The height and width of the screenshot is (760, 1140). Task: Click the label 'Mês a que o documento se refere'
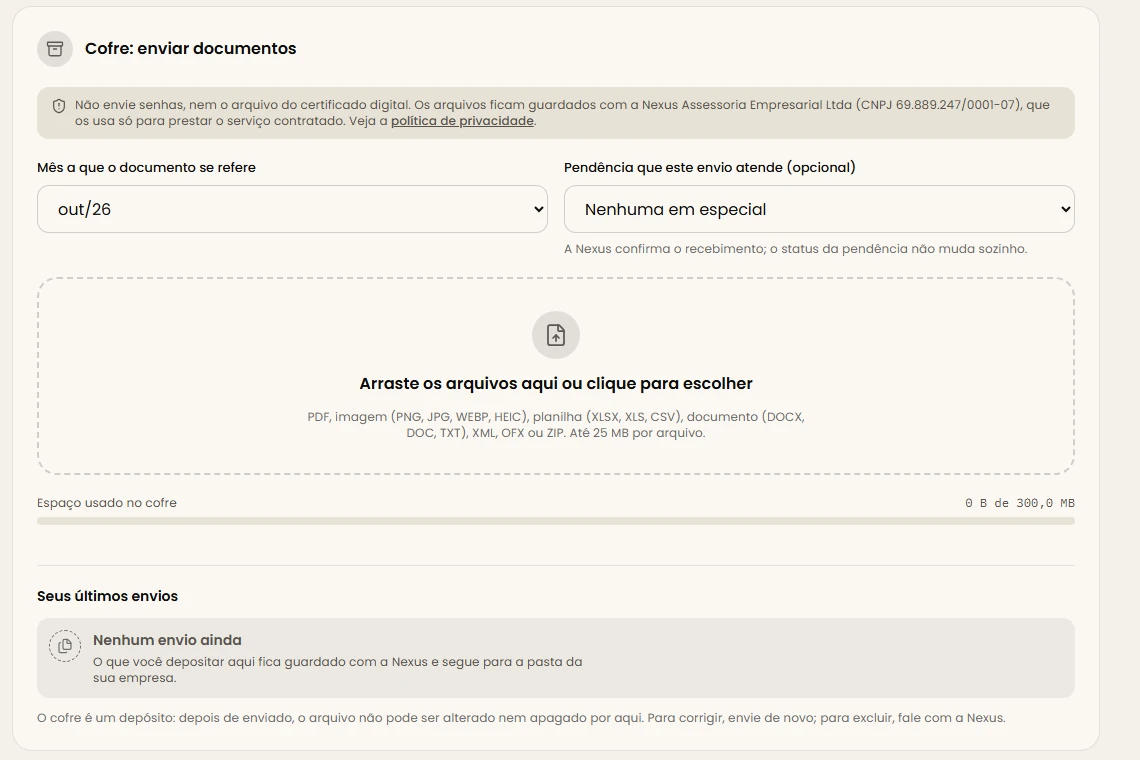[x=146, y=167]
